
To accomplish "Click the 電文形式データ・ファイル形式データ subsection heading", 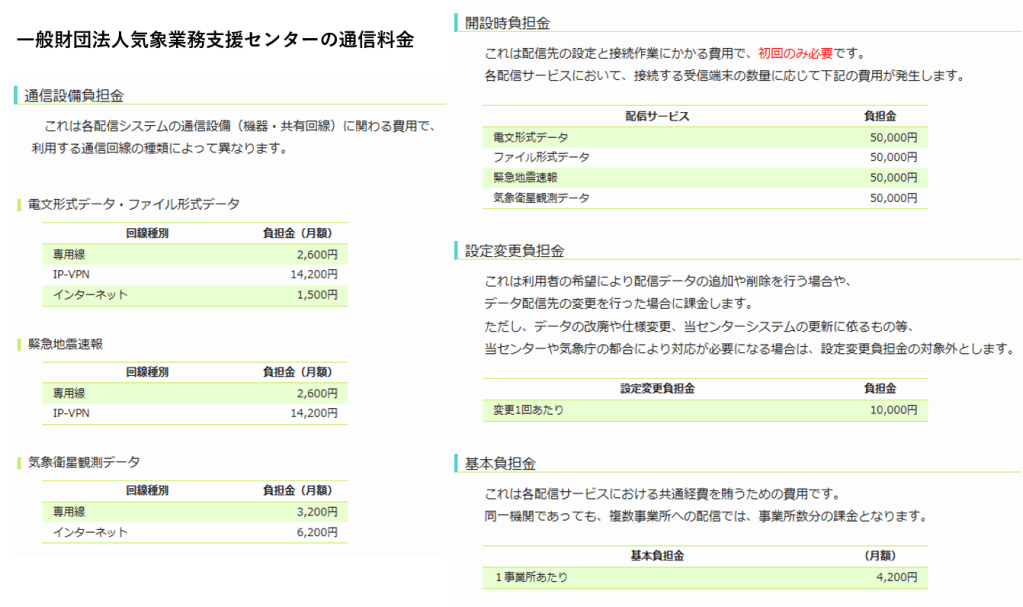I will [133, 204].
